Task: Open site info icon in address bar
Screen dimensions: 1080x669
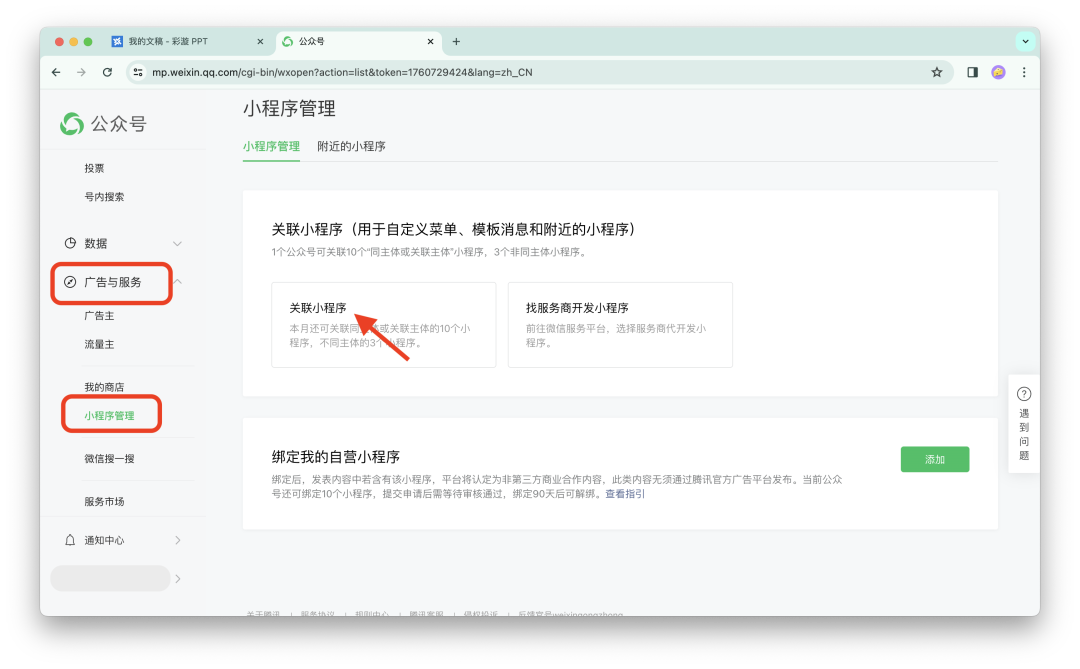Action: coord(138,72)
